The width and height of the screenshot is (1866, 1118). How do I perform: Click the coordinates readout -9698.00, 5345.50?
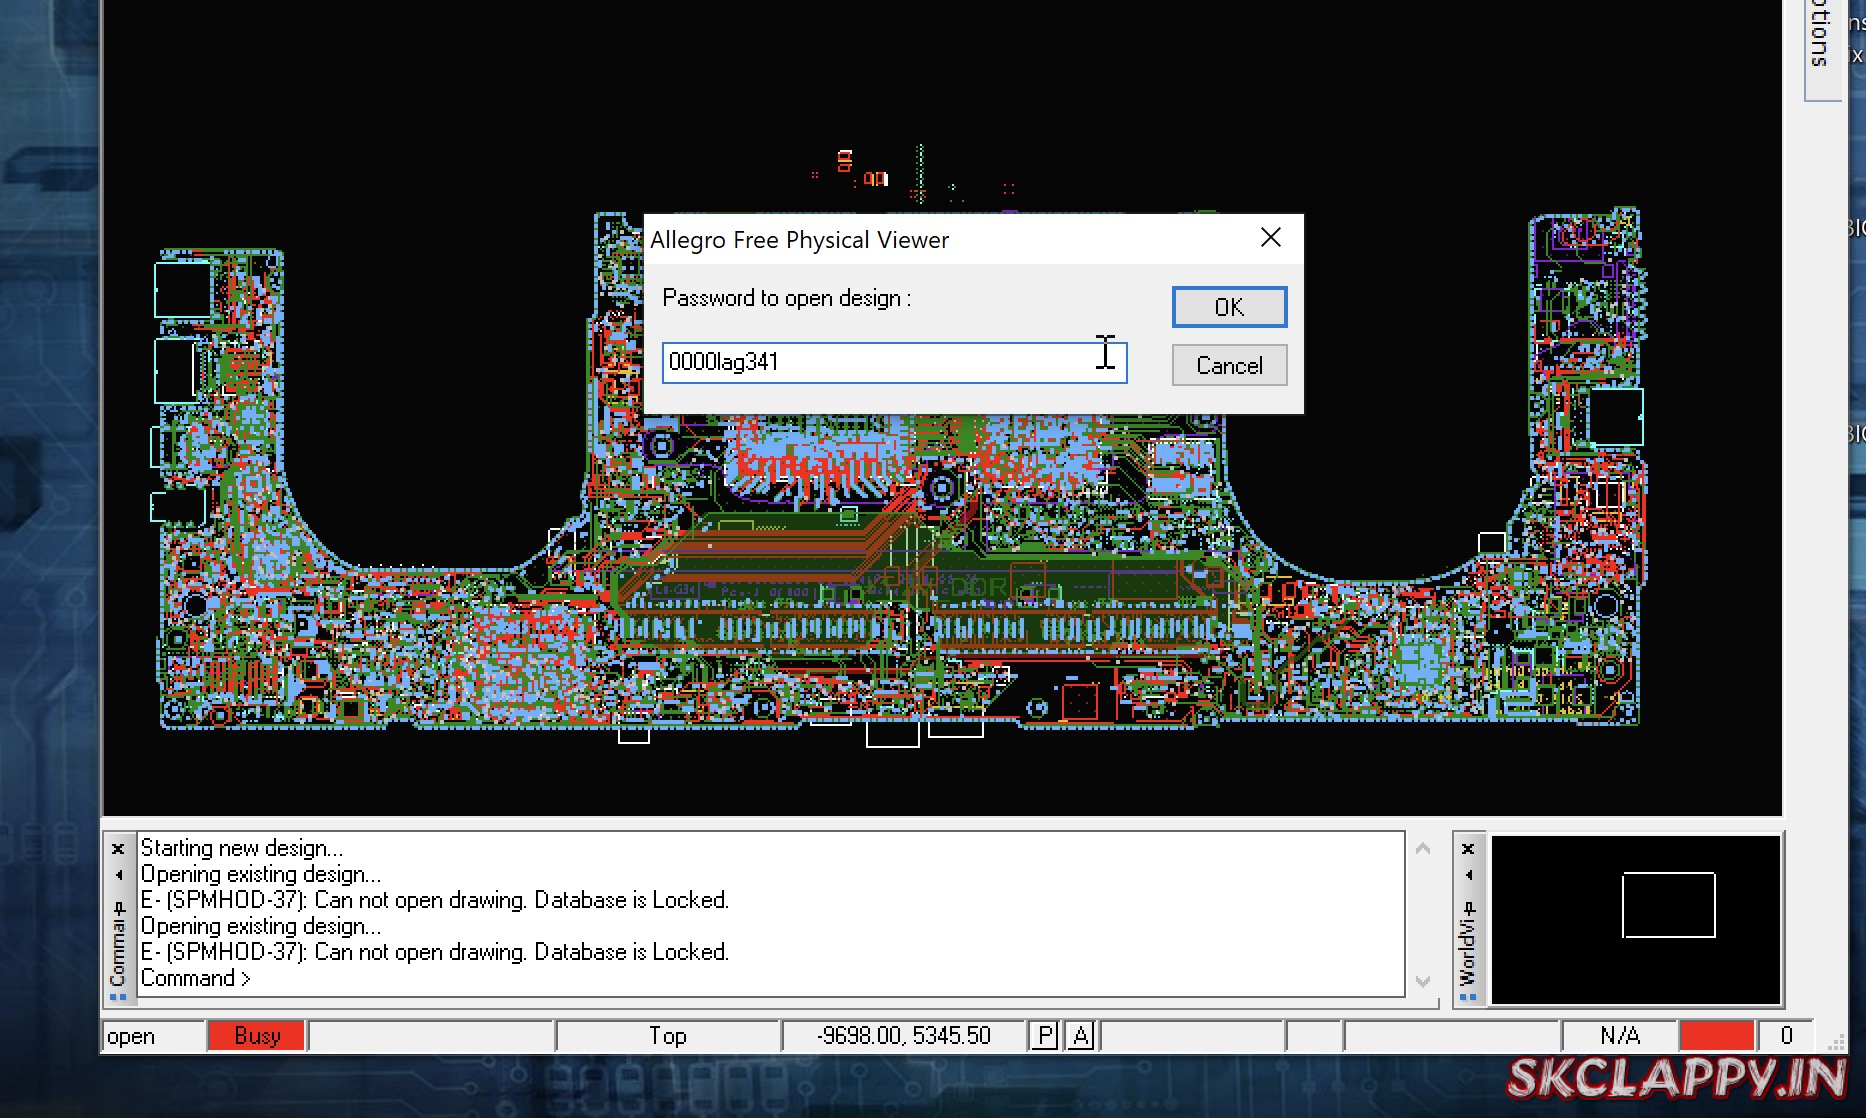pyautogui.click(x=904, y=1036)
